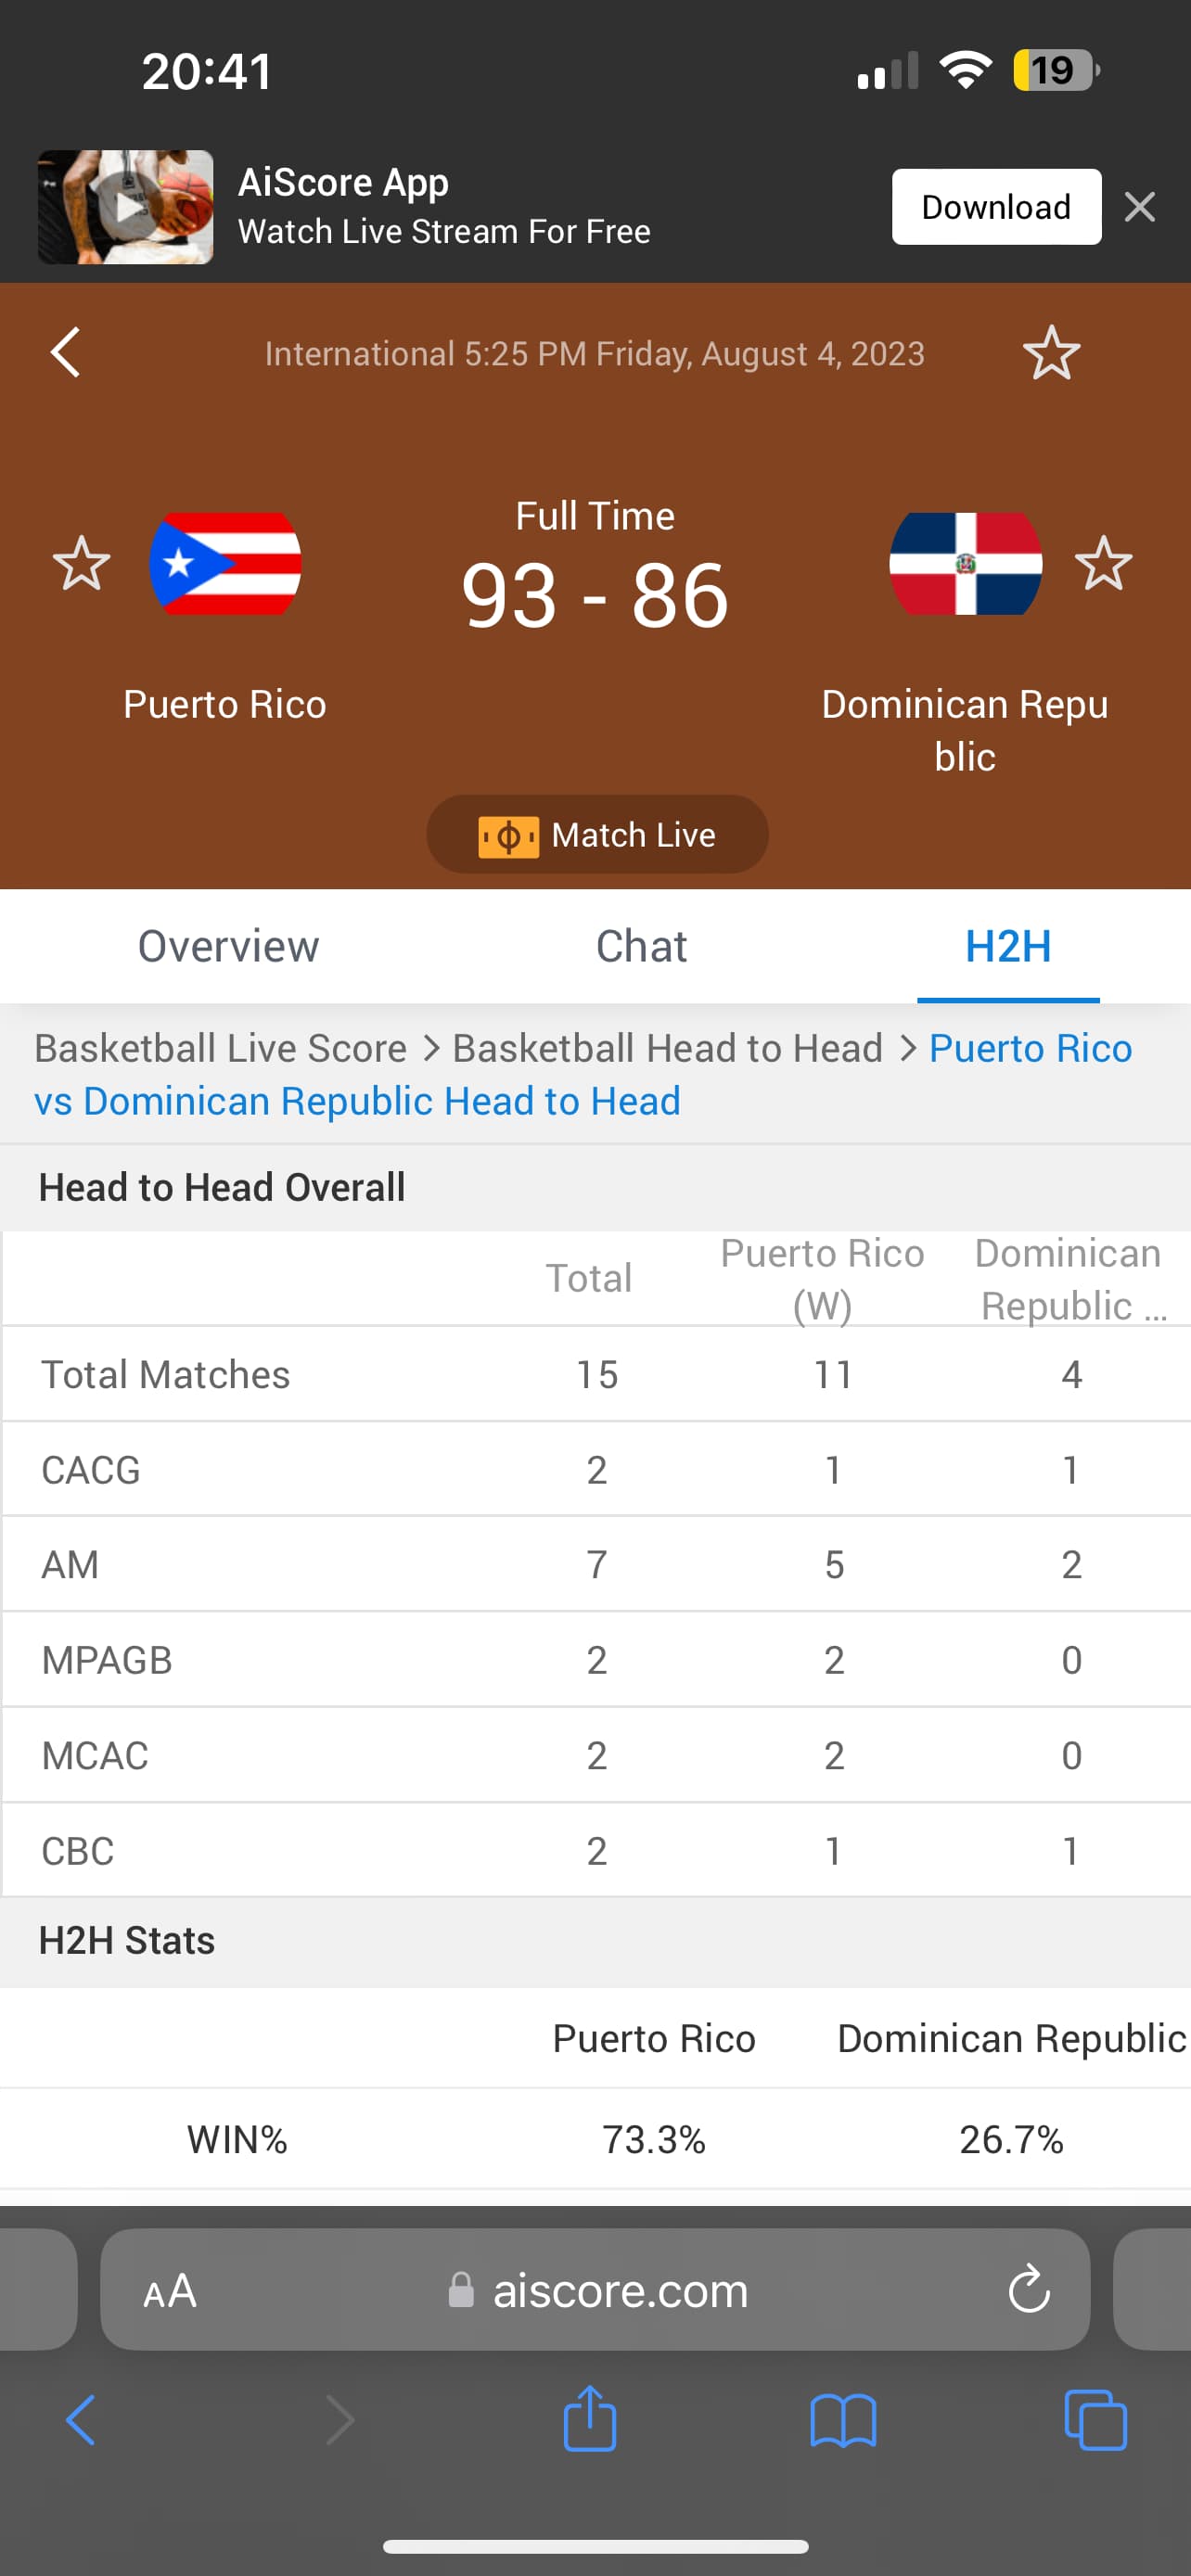The image size is (1191, 2576).
Task: Dismiss the AiScore app banner
Action: pos(1140,207)
